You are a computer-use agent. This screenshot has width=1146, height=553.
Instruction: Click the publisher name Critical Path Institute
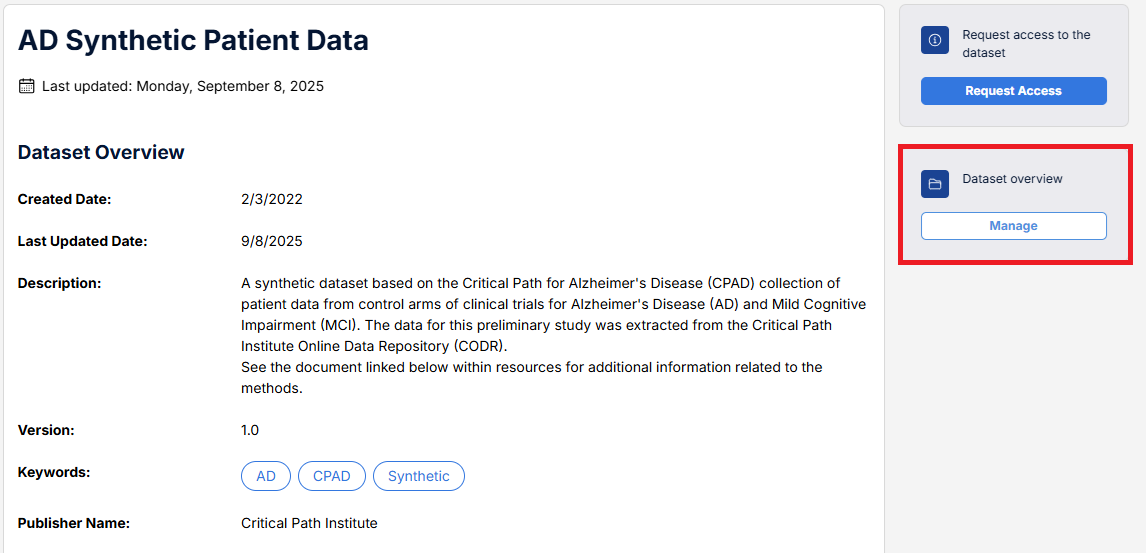[x=309, y=523]
